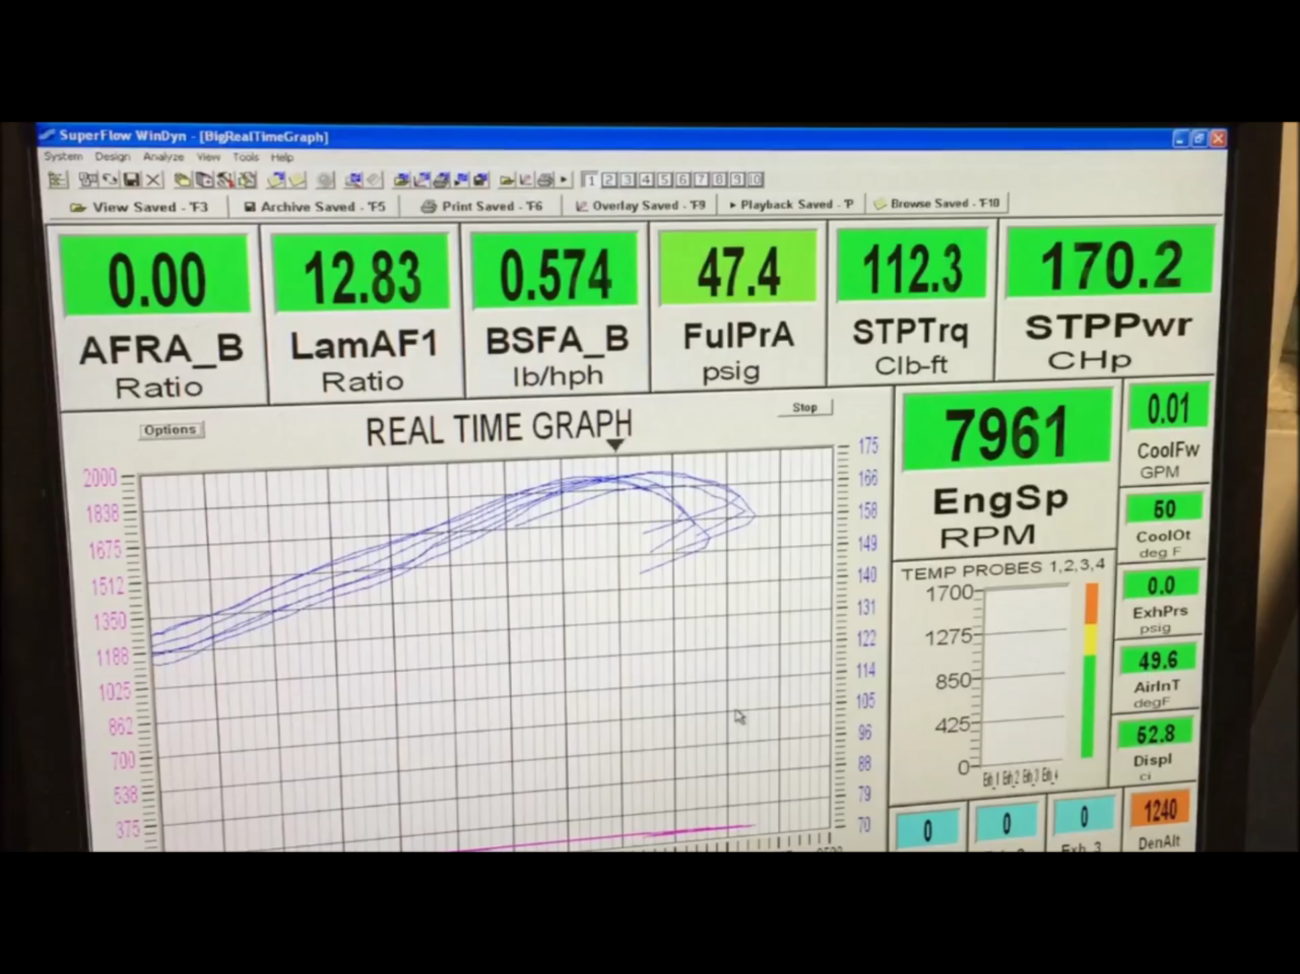Viewport: 1300px width, 974px height.
Task: Click the EngSp RPM readout
Action: coord(1005,435)
